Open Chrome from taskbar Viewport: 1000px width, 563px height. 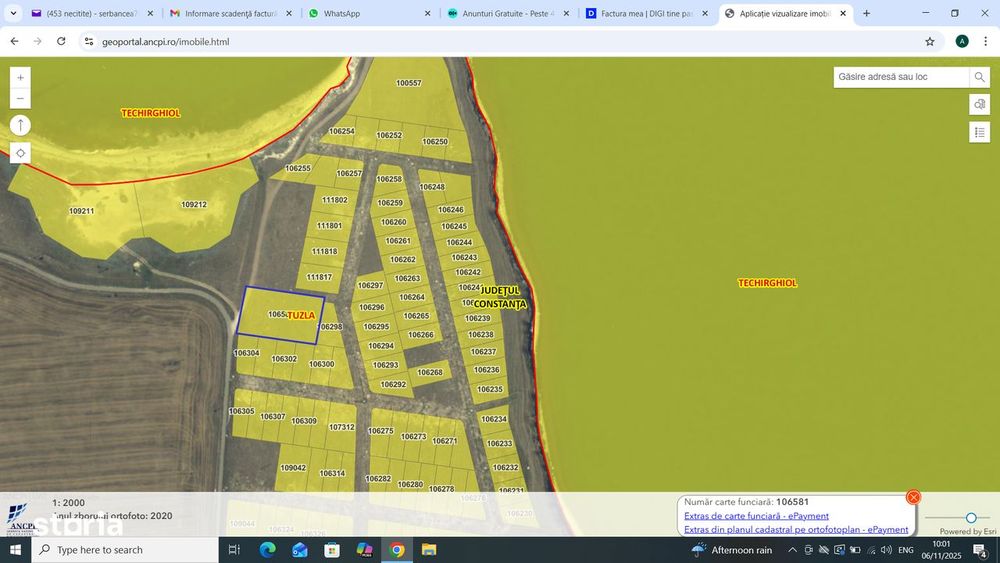coord(397,550)
